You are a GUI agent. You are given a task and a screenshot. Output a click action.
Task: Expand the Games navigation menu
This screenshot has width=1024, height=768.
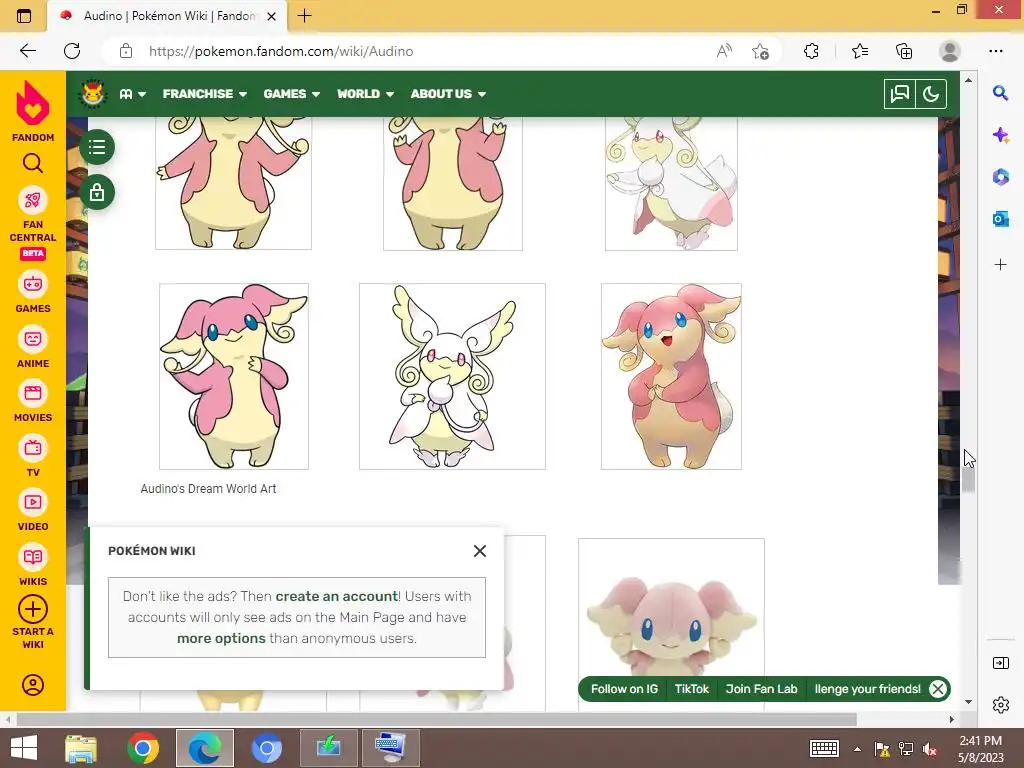291,94
